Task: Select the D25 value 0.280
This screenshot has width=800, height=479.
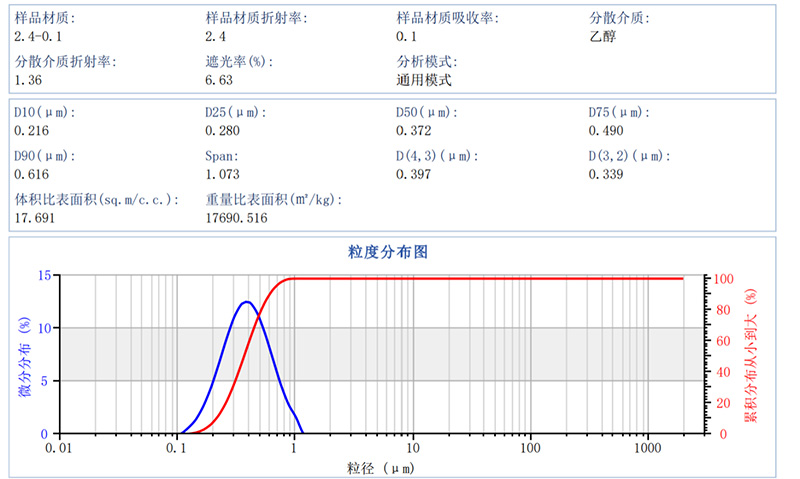Action: pos(222,131)
